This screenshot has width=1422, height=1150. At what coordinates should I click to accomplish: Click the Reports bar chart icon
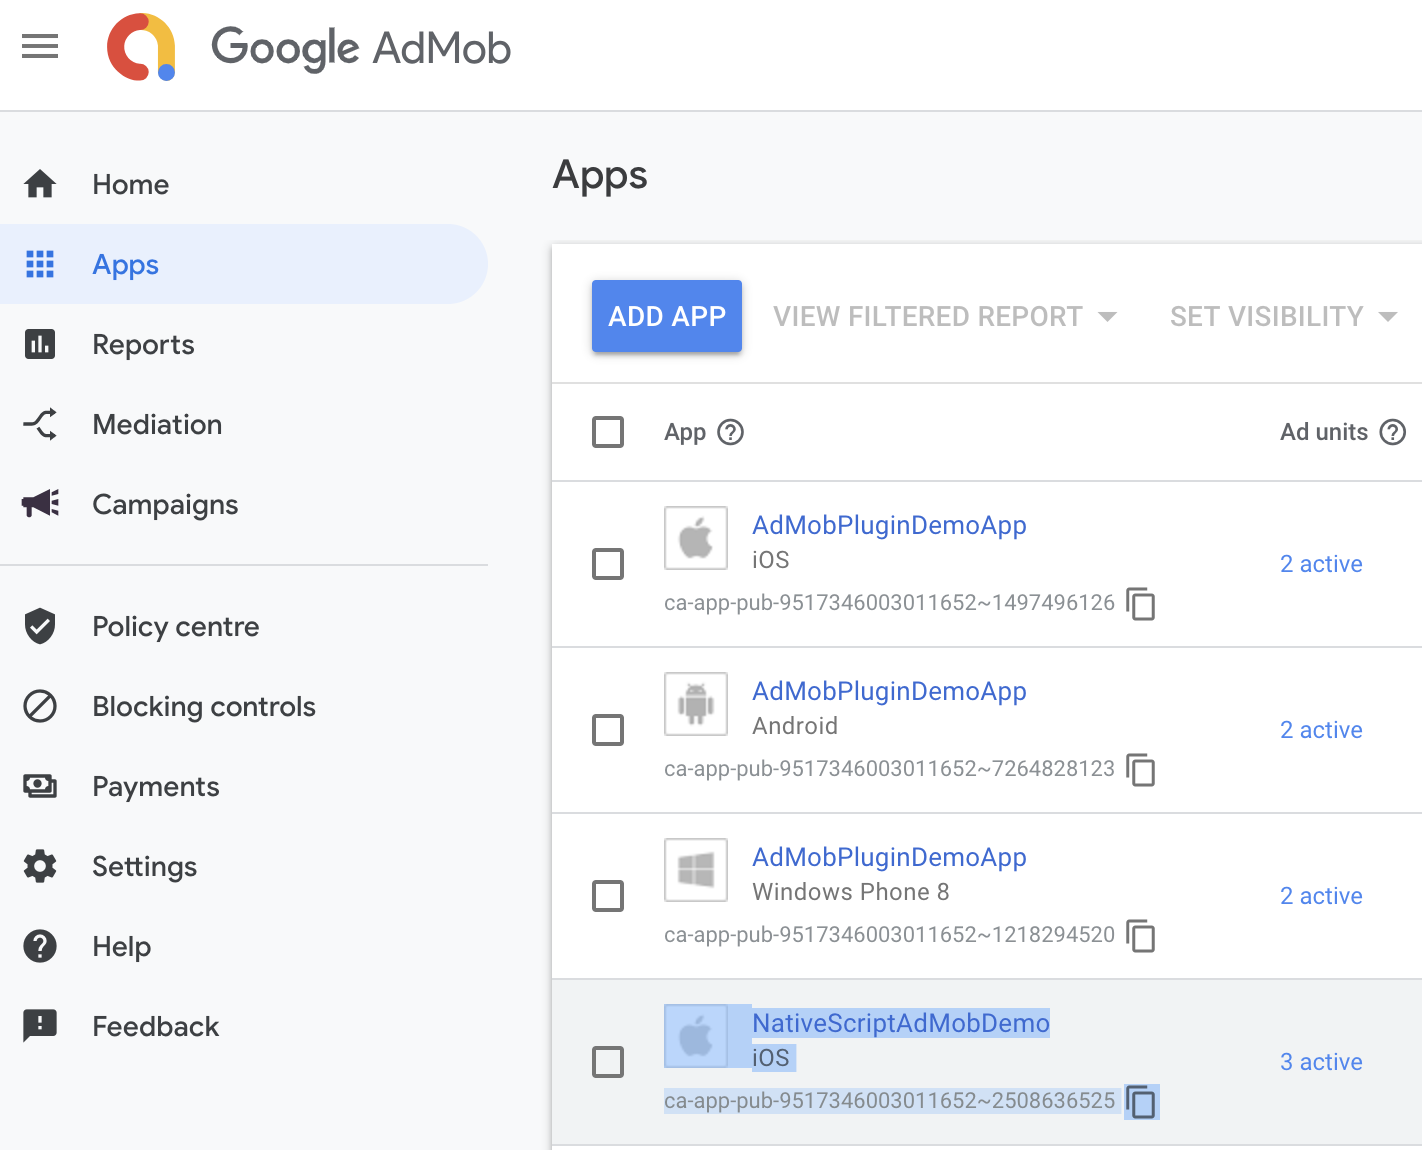tap(40, 344)
